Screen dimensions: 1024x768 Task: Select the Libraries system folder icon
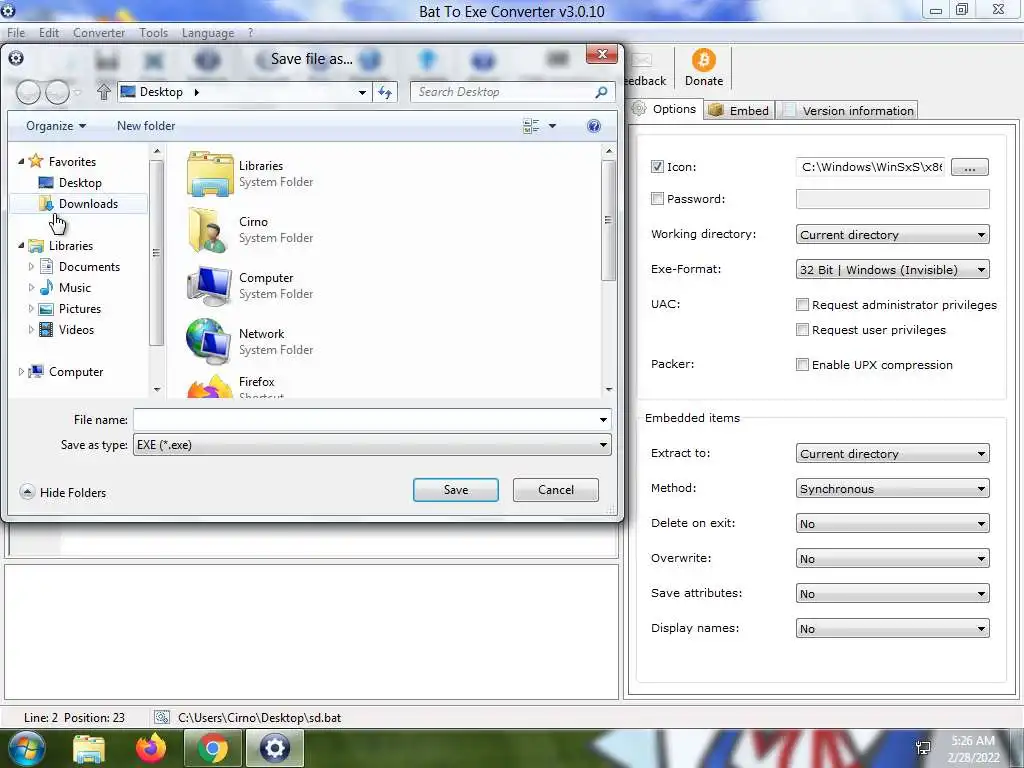tap(210, 174)
